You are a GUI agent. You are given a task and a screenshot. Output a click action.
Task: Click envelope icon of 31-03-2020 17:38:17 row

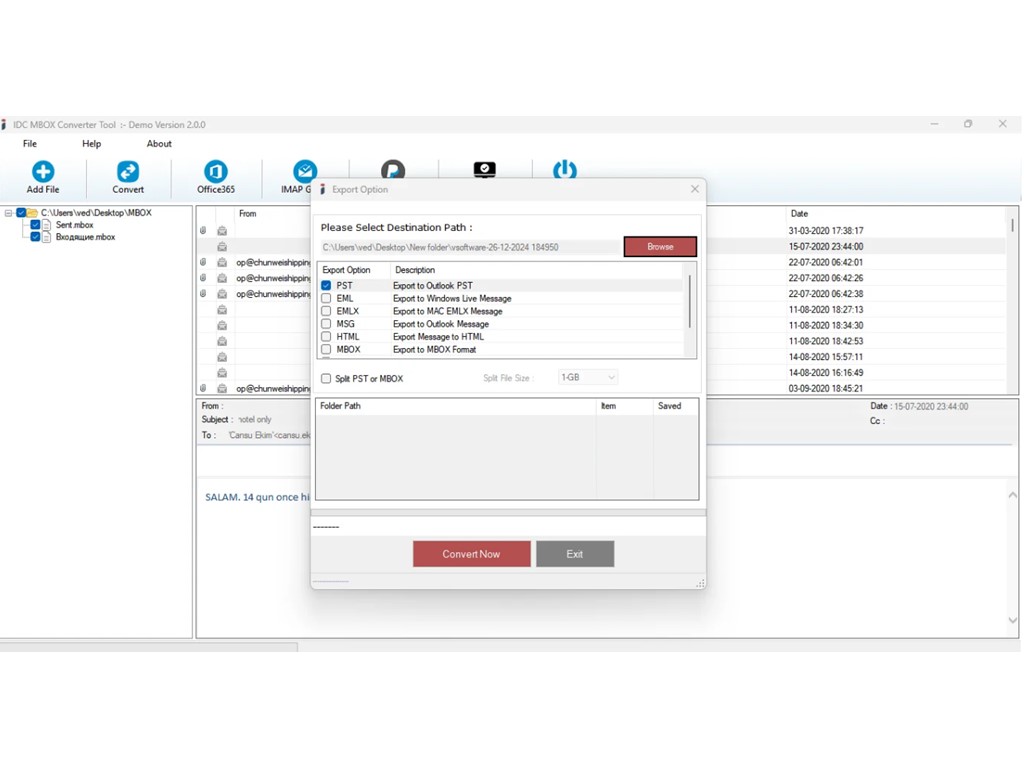coord(222,231)
